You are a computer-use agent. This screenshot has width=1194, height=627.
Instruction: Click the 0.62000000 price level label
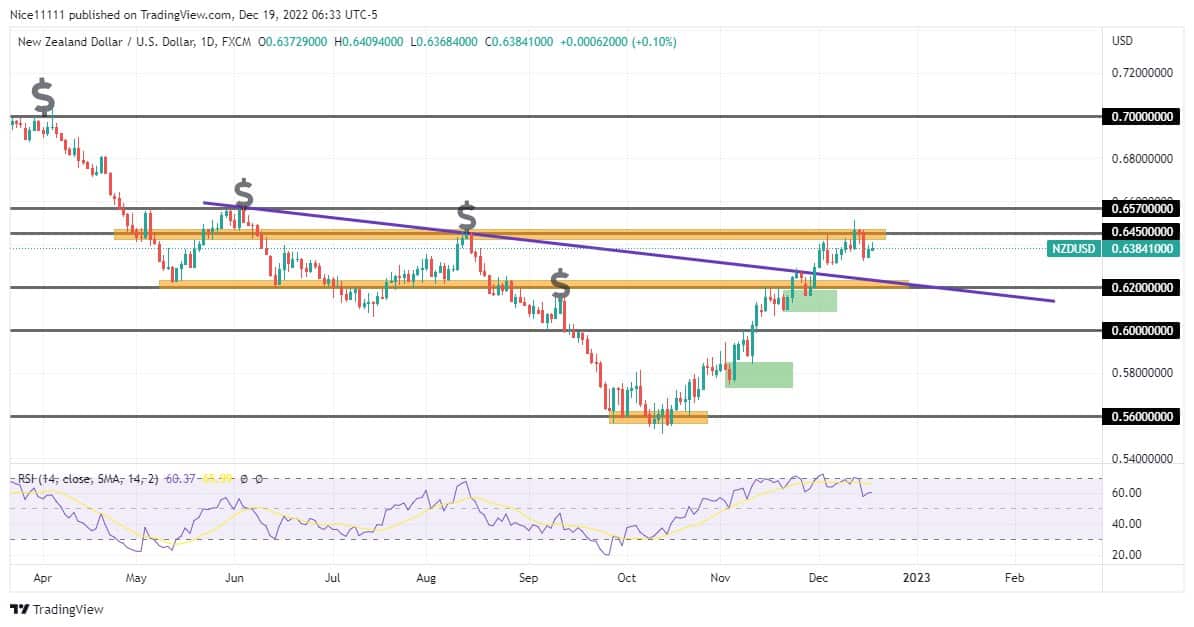point(1141,287)
